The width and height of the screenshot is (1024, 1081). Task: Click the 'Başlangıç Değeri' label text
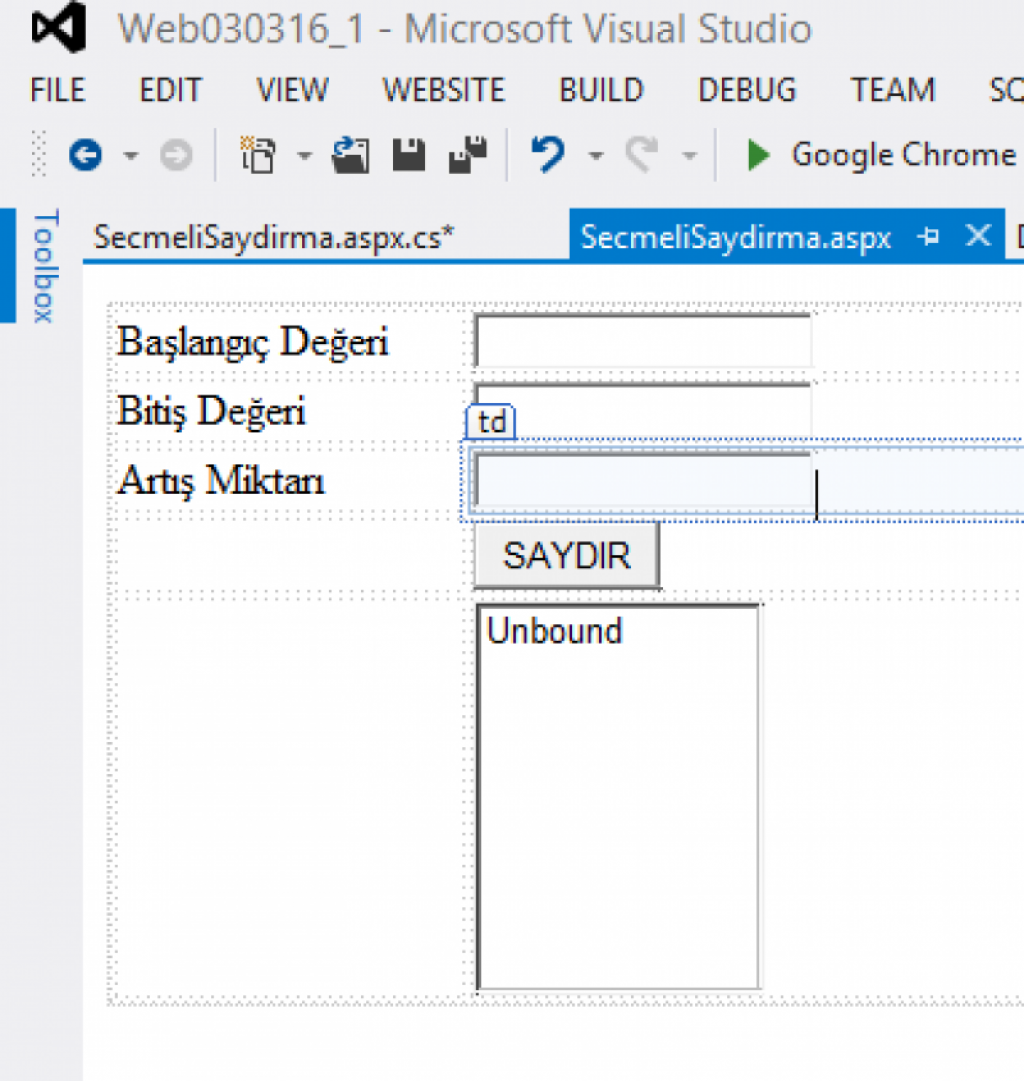[x=252, y=342]
